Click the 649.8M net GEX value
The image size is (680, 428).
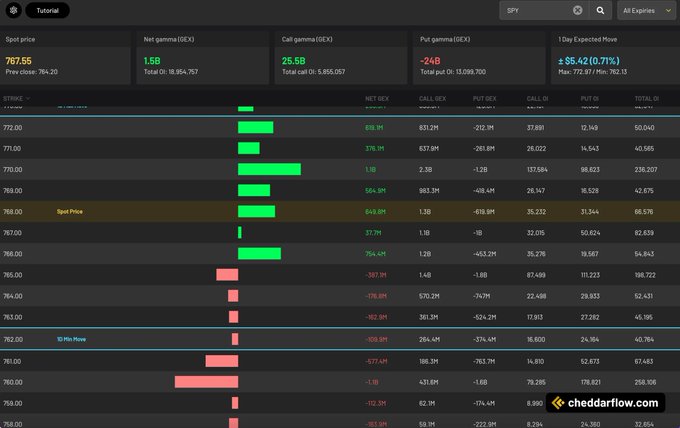(375, 212)
